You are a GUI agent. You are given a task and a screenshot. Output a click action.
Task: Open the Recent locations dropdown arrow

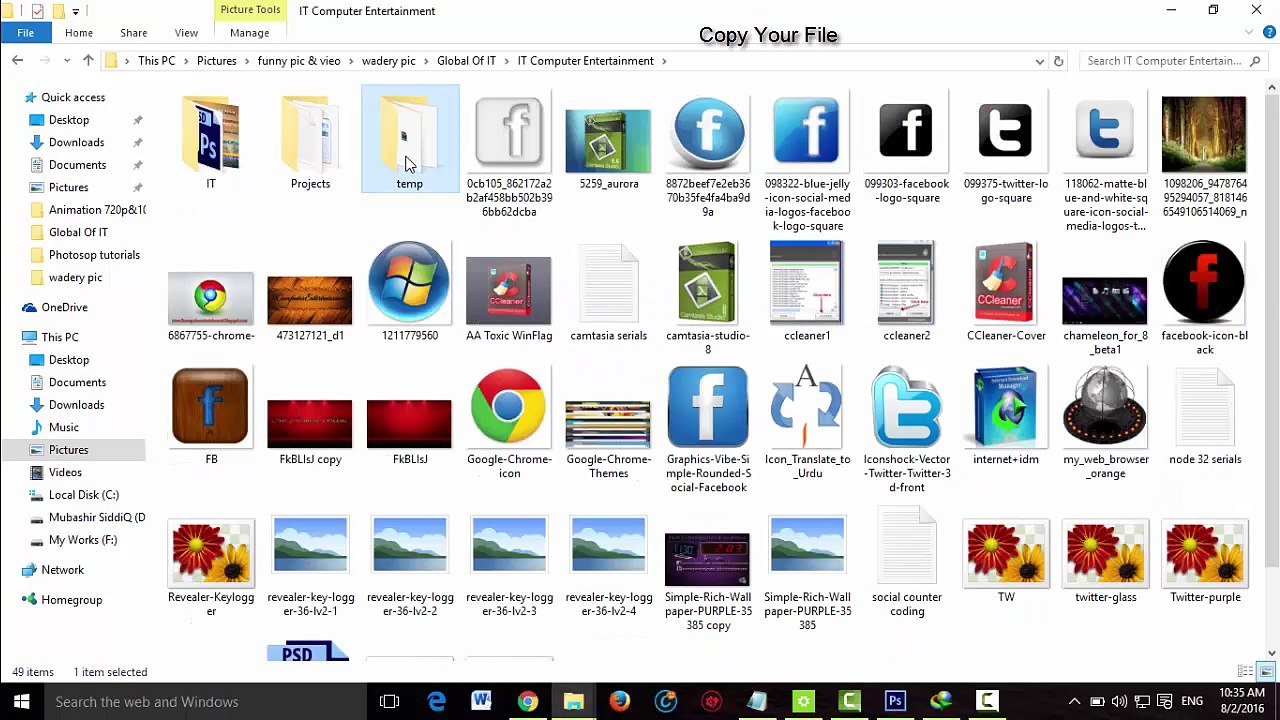(68, 61)
